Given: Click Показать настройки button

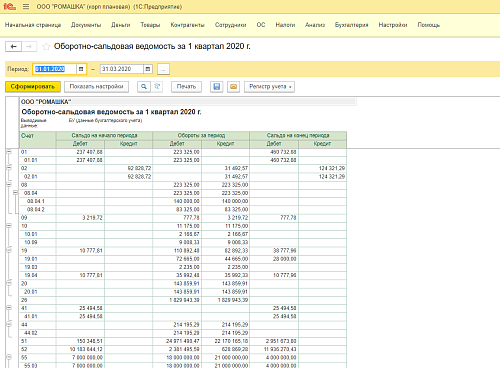Looking at the screenshot, I should (x=96, y=87).
